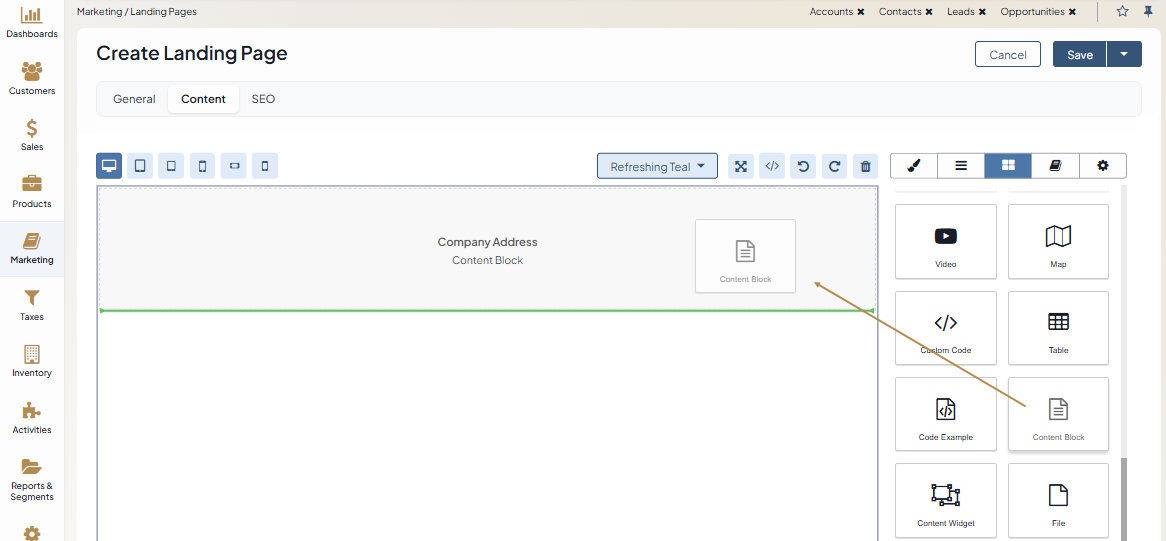Open the style manager brush panel
The image size is (1166, 541).
914,166
